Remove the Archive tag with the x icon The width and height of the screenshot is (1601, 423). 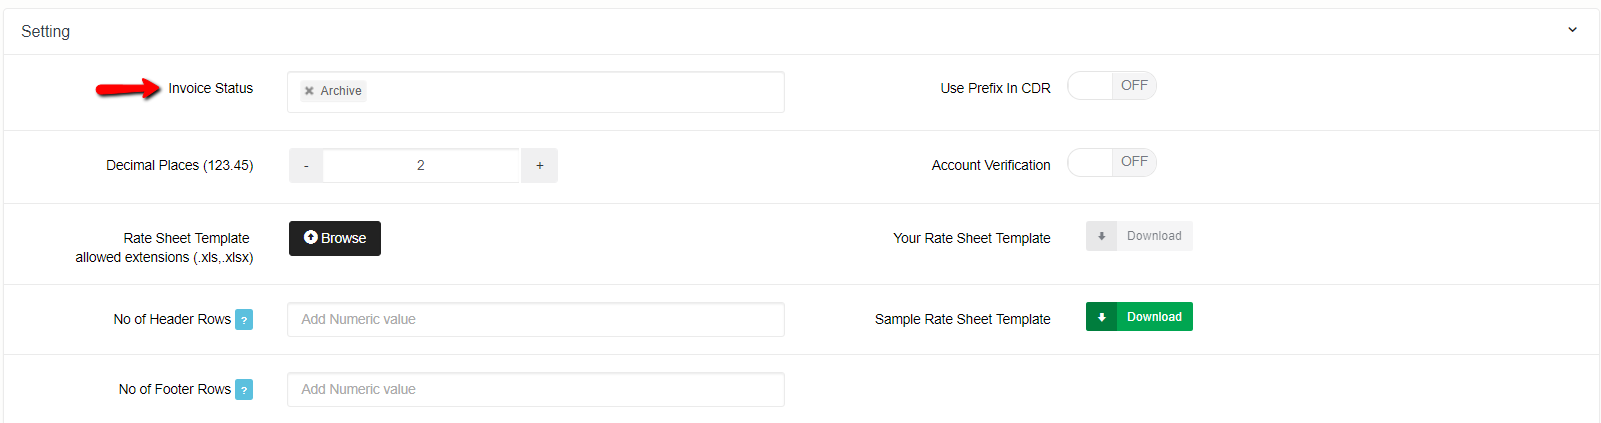pos(309,91)
